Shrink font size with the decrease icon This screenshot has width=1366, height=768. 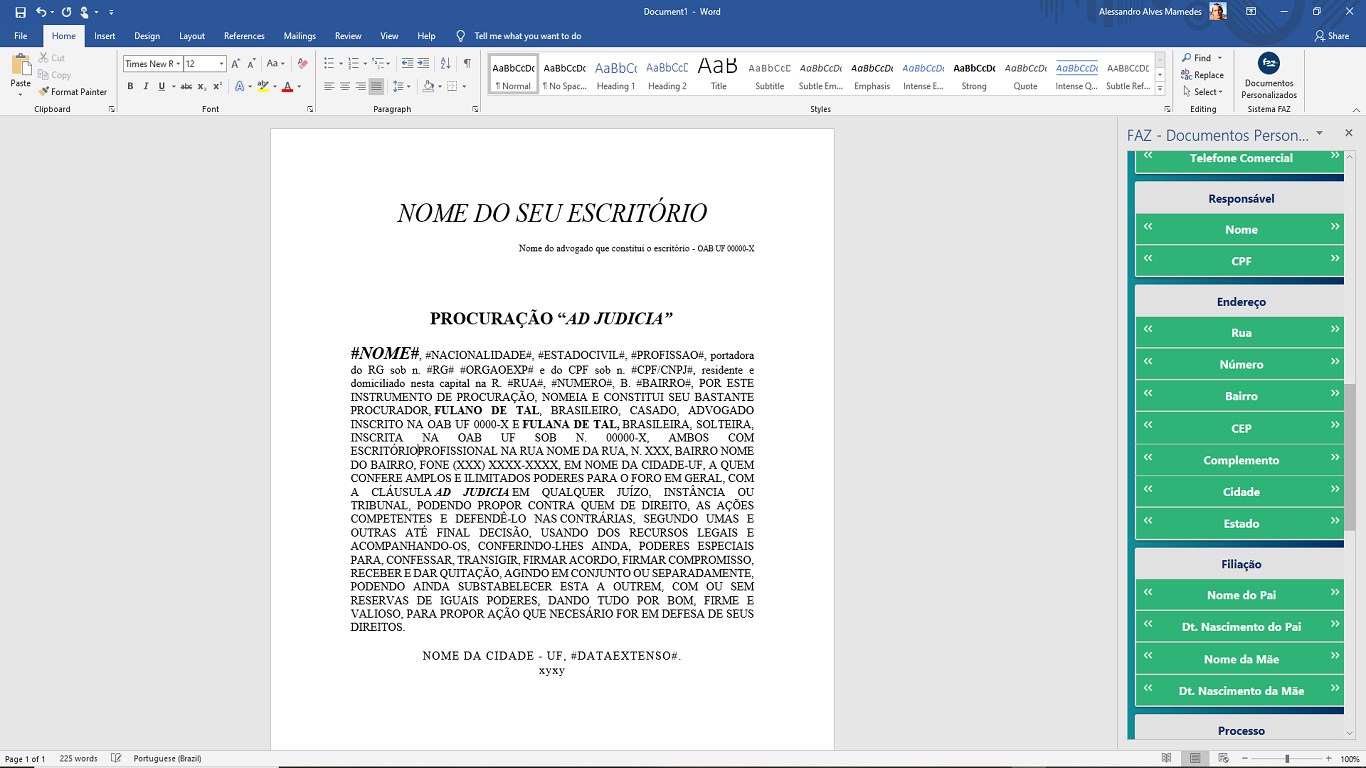[251, 64]
